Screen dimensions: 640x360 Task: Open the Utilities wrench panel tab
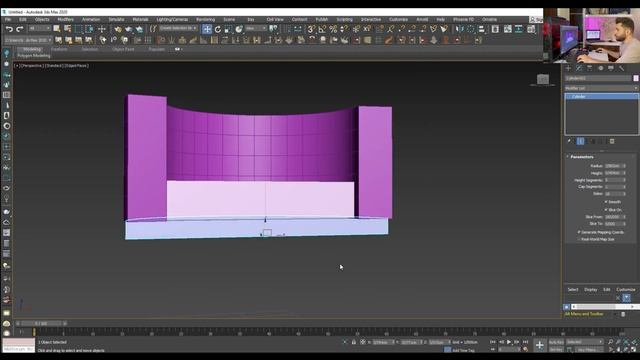coord(621,68)
